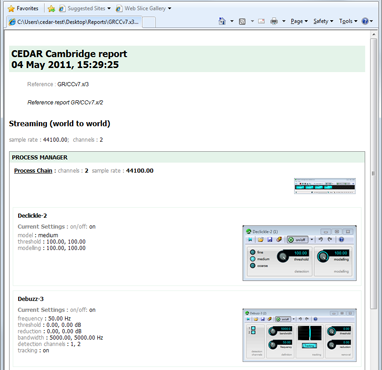Screen dimensions: 382x370
Task: Toggle the on/off button in Debuzz-3 image
Action: (283, 319)
